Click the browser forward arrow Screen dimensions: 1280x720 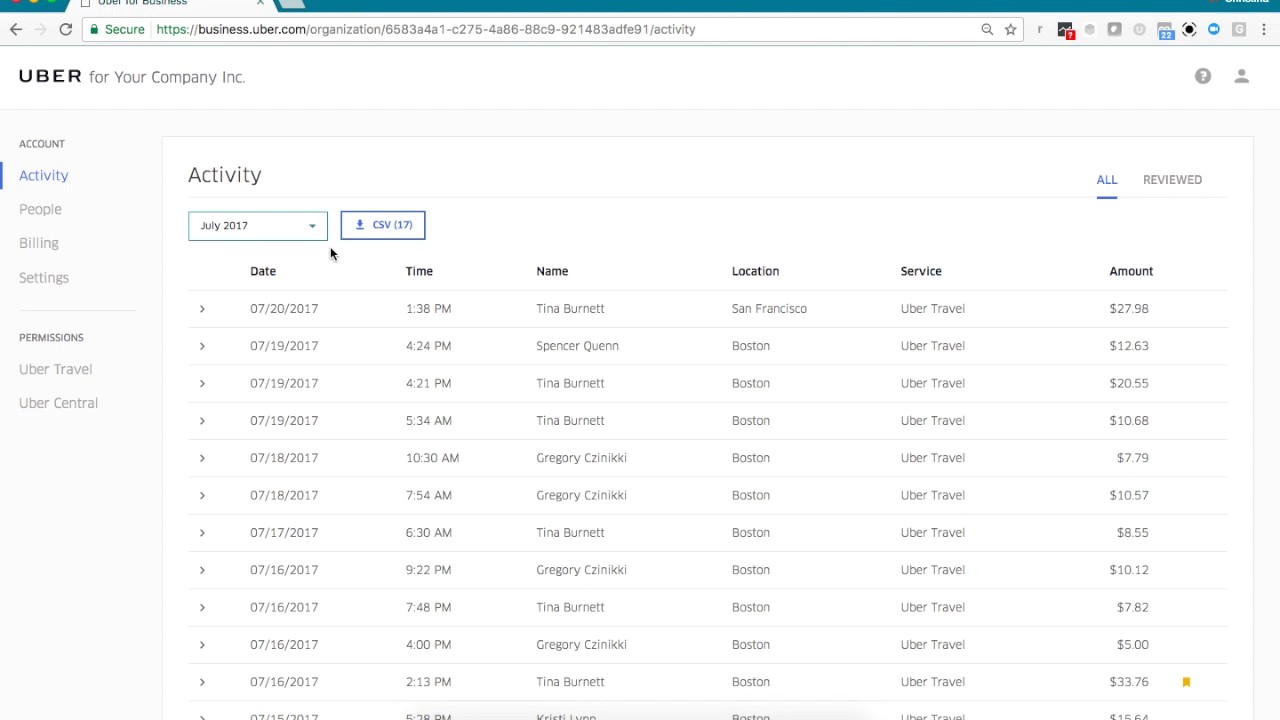pyautogui.click(x=41, y=29)
